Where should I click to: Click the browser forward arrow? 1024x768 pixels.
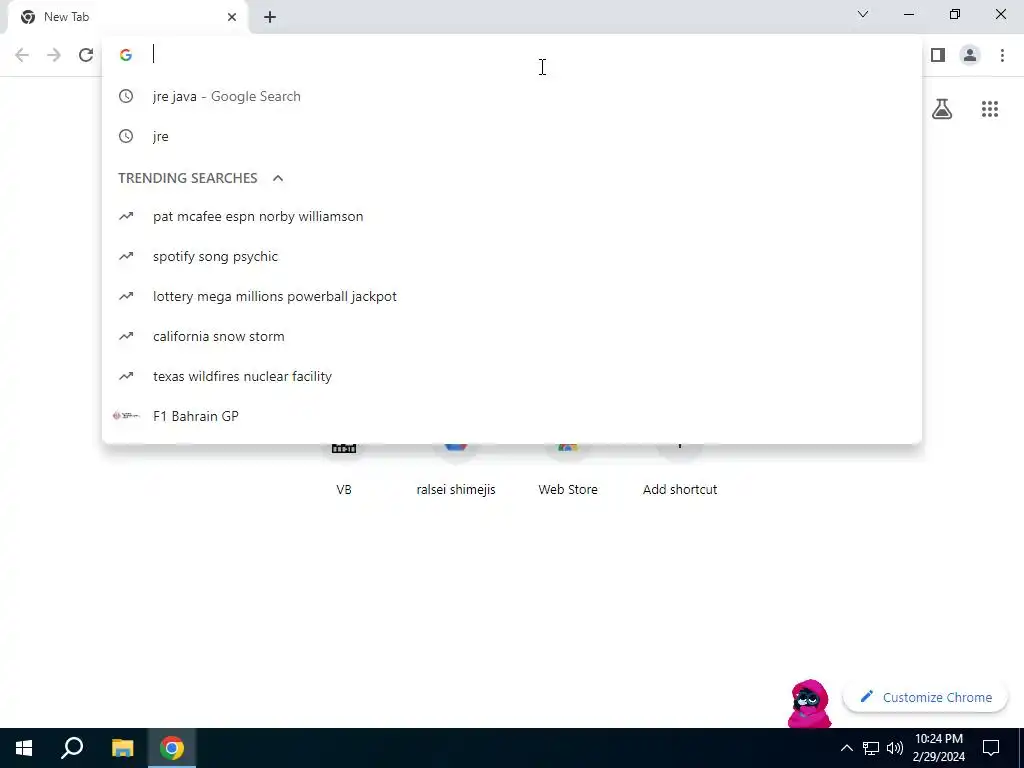54,56
